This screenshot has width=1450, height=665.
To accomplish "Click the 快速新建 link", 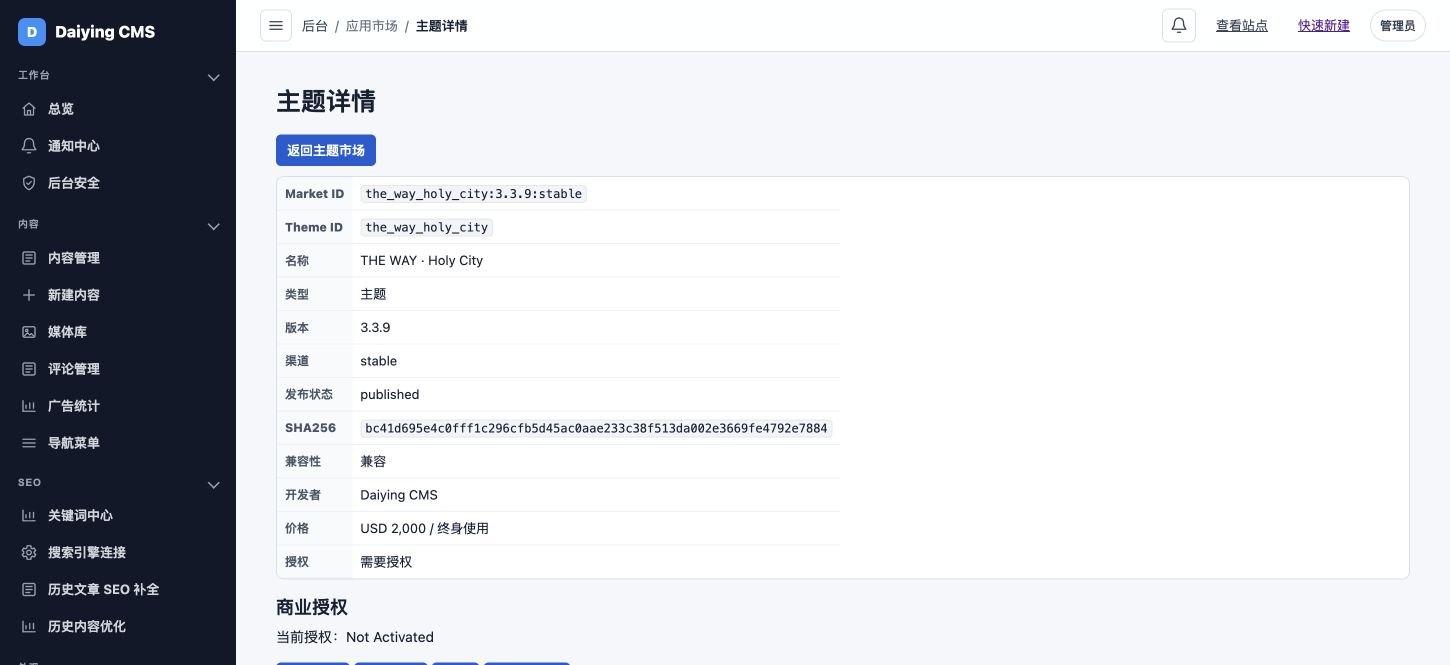I will tap(1324, 26).
